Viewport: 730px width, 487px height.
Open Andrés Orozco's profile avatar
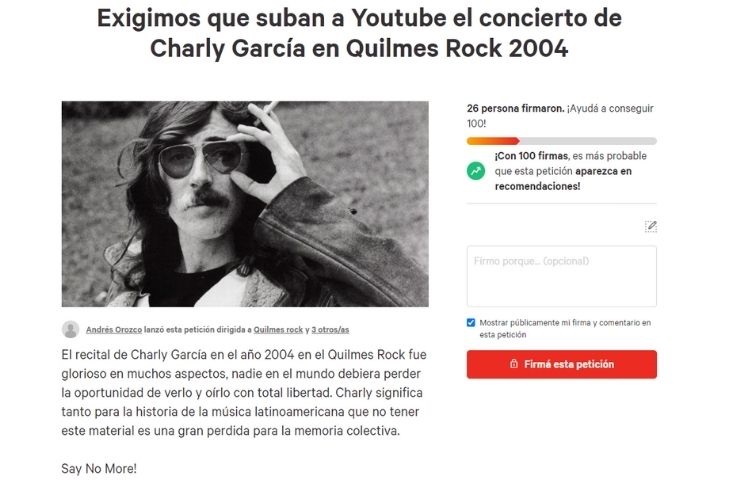click(70, 329)
